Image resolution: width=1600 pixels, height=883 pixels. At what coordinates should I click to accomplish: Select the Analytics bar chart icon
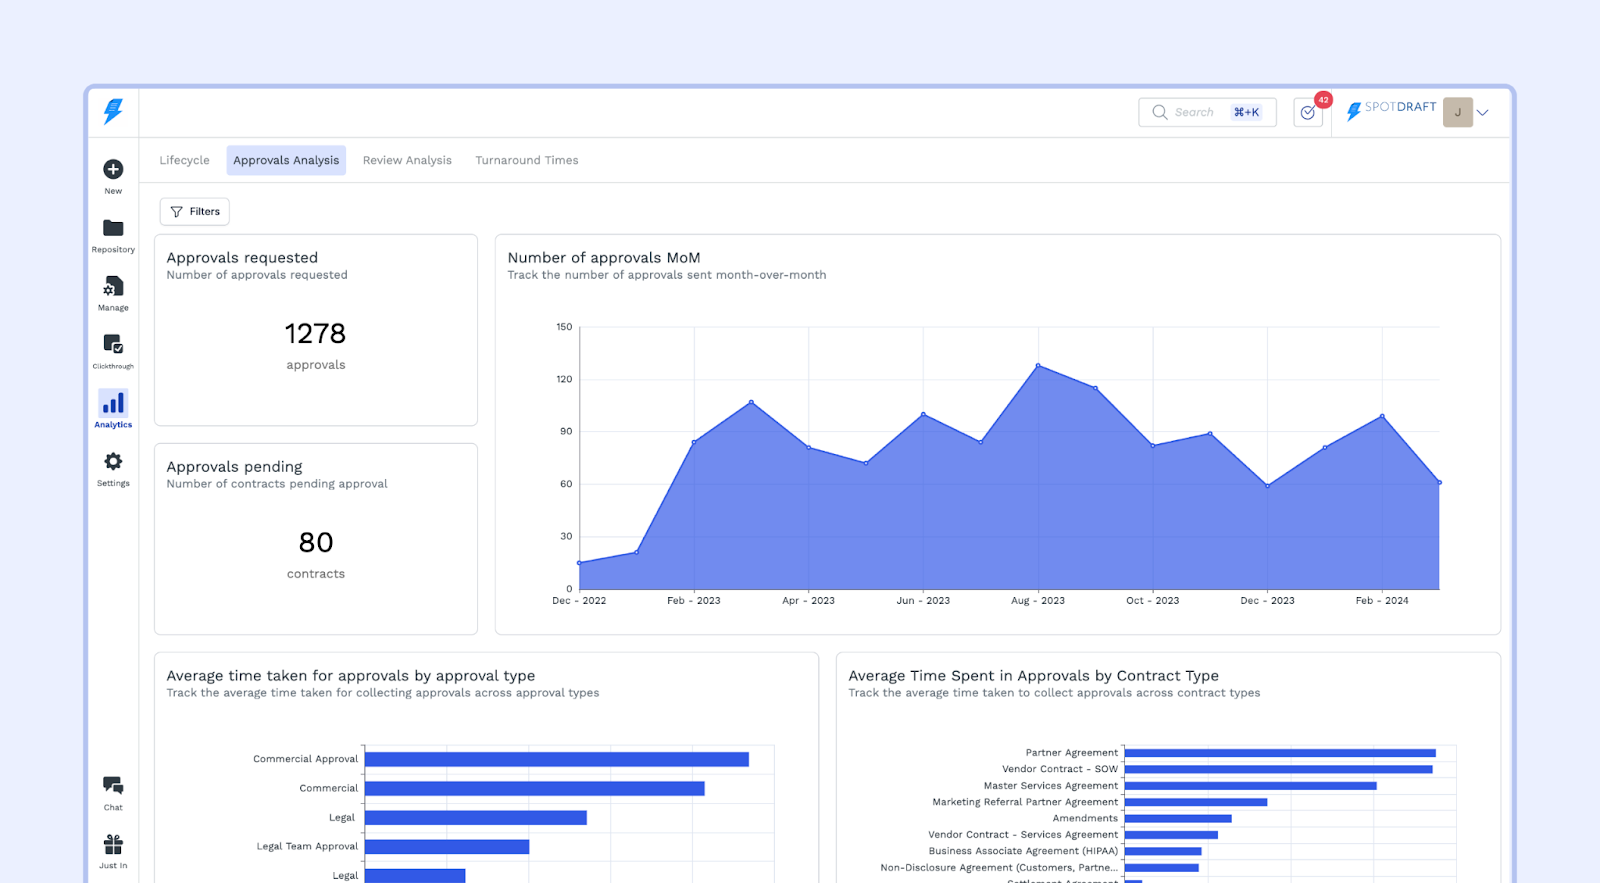click(x=113, y=403)
